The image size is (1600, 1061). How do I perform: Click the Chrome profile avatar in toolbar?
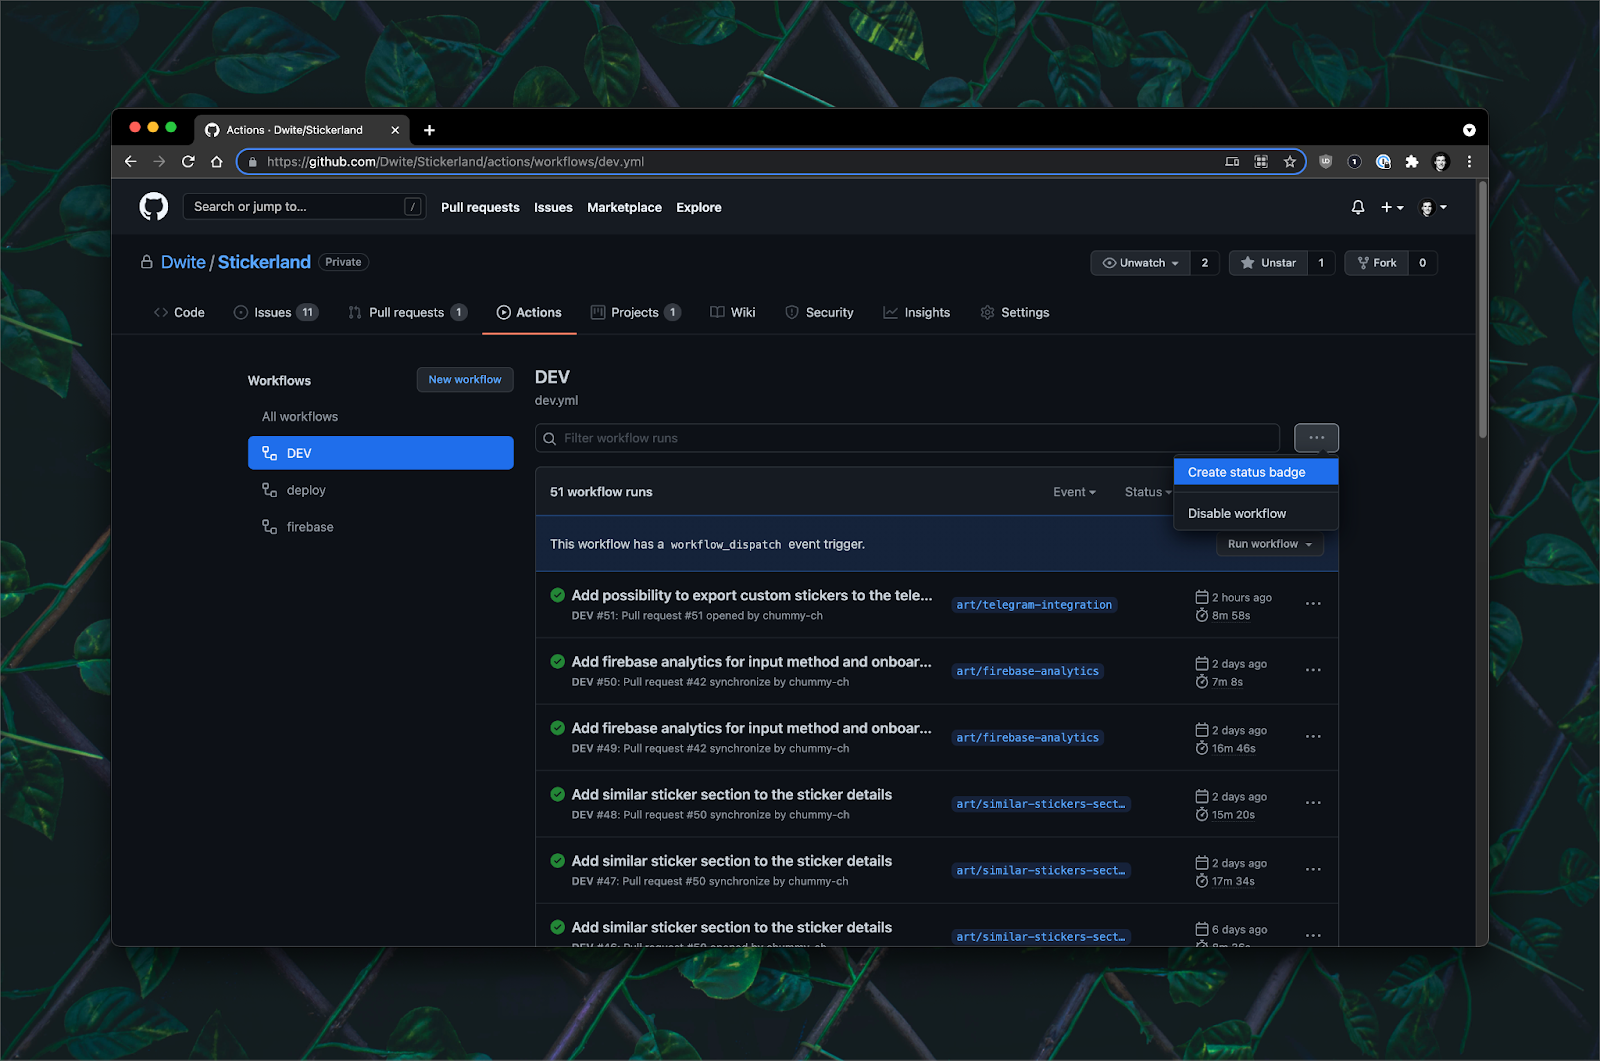1441,161
